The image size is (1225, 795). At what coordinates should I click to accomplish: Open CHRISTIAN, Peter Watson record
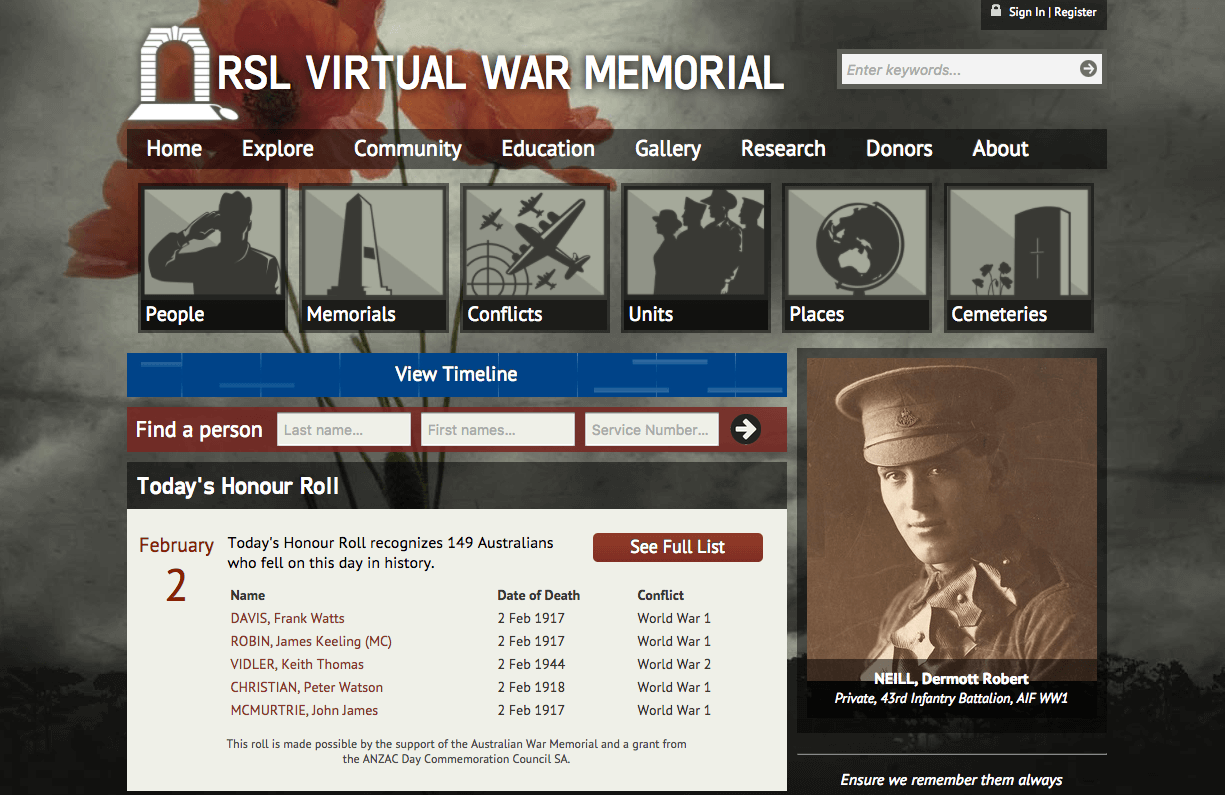pyautogui.click(x=306, y=687)
